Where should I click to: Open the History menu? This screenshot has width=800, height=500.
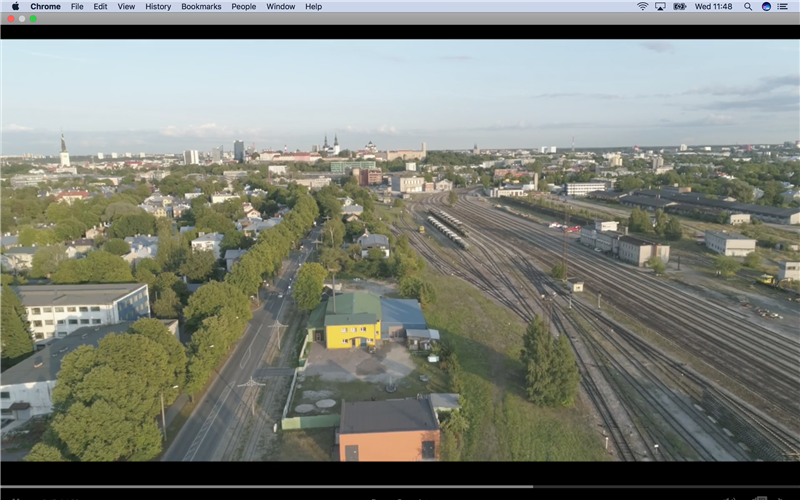[158, 6]
